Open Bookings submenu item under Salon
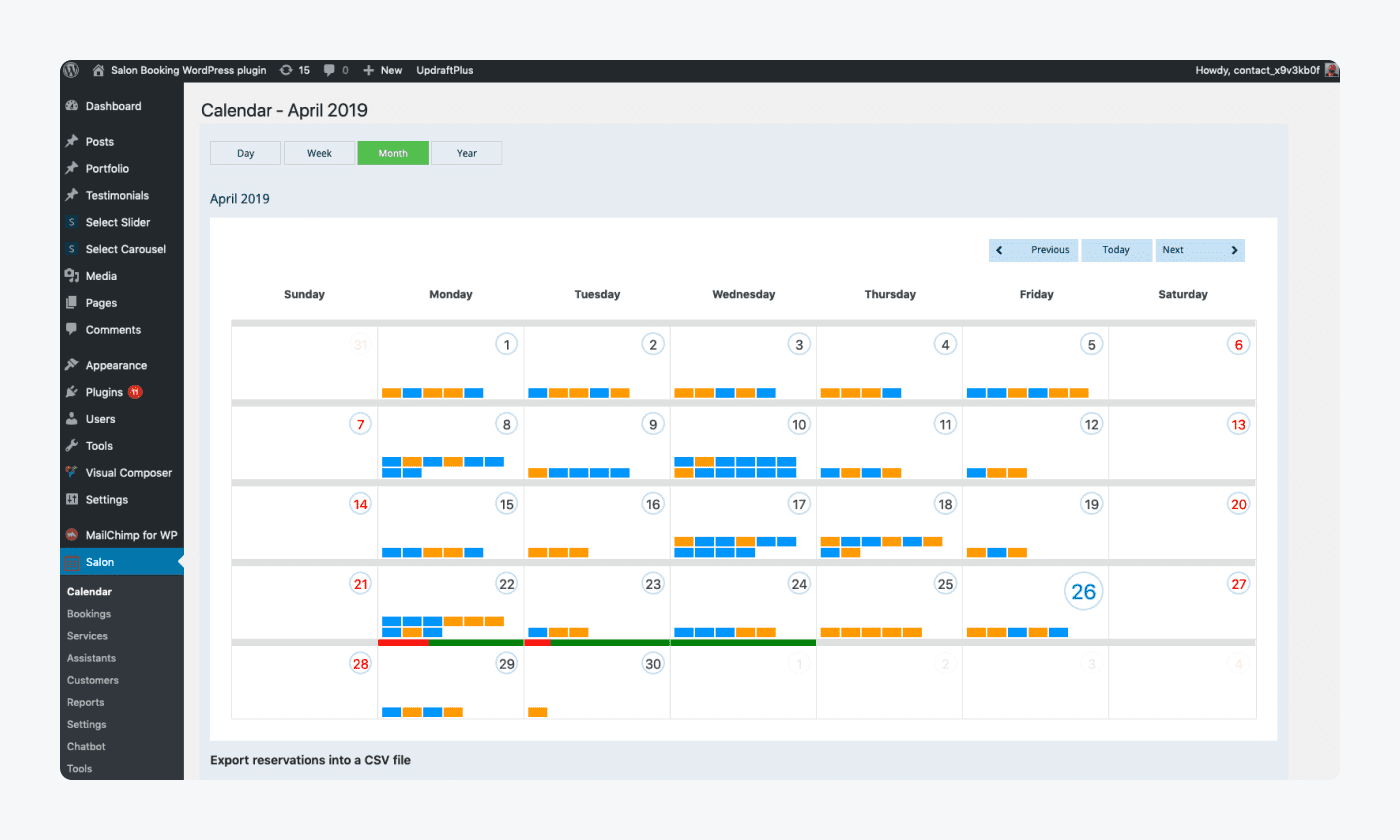This screenshot has height=840, width=1400. (x=89, y=614)
